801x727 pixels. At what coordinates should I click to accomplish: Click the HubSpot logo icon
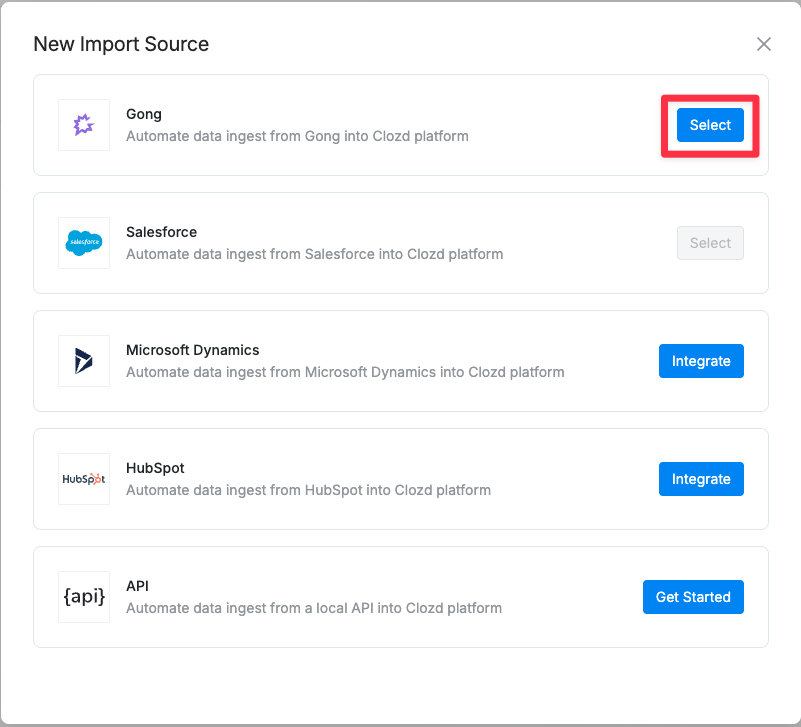click(83, 479)
